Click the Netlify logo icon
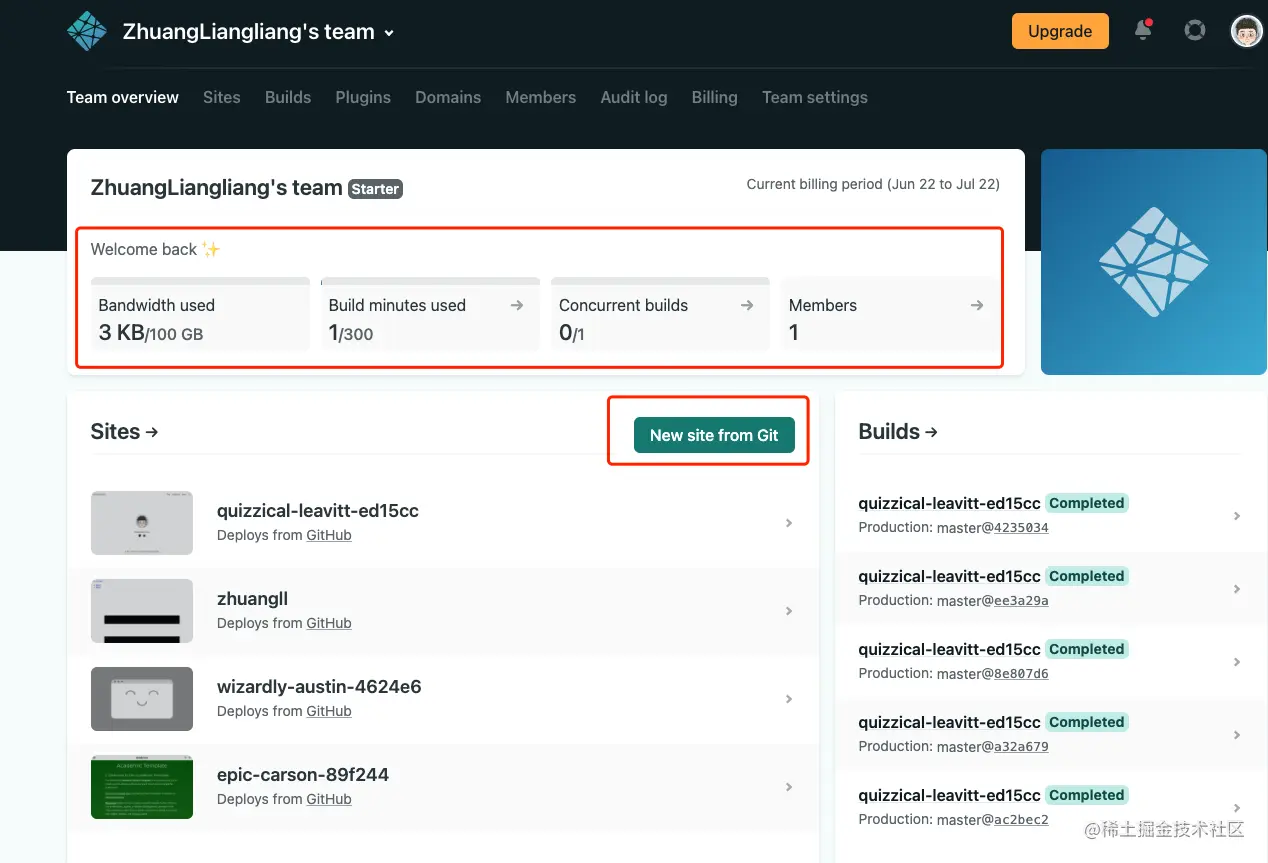The image size is (1268, 863). click(x=87, y=31)
